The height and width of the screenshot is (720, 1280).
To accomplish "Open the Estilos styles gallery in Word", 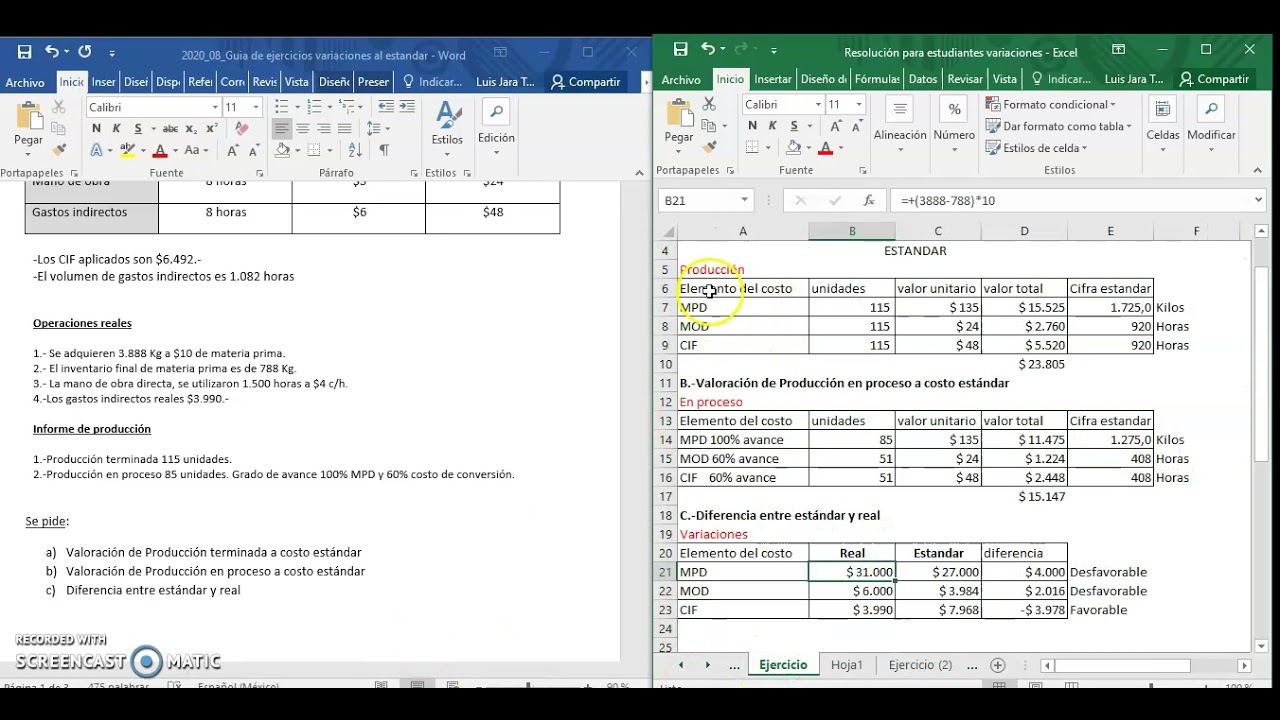I will pos(447,128).
